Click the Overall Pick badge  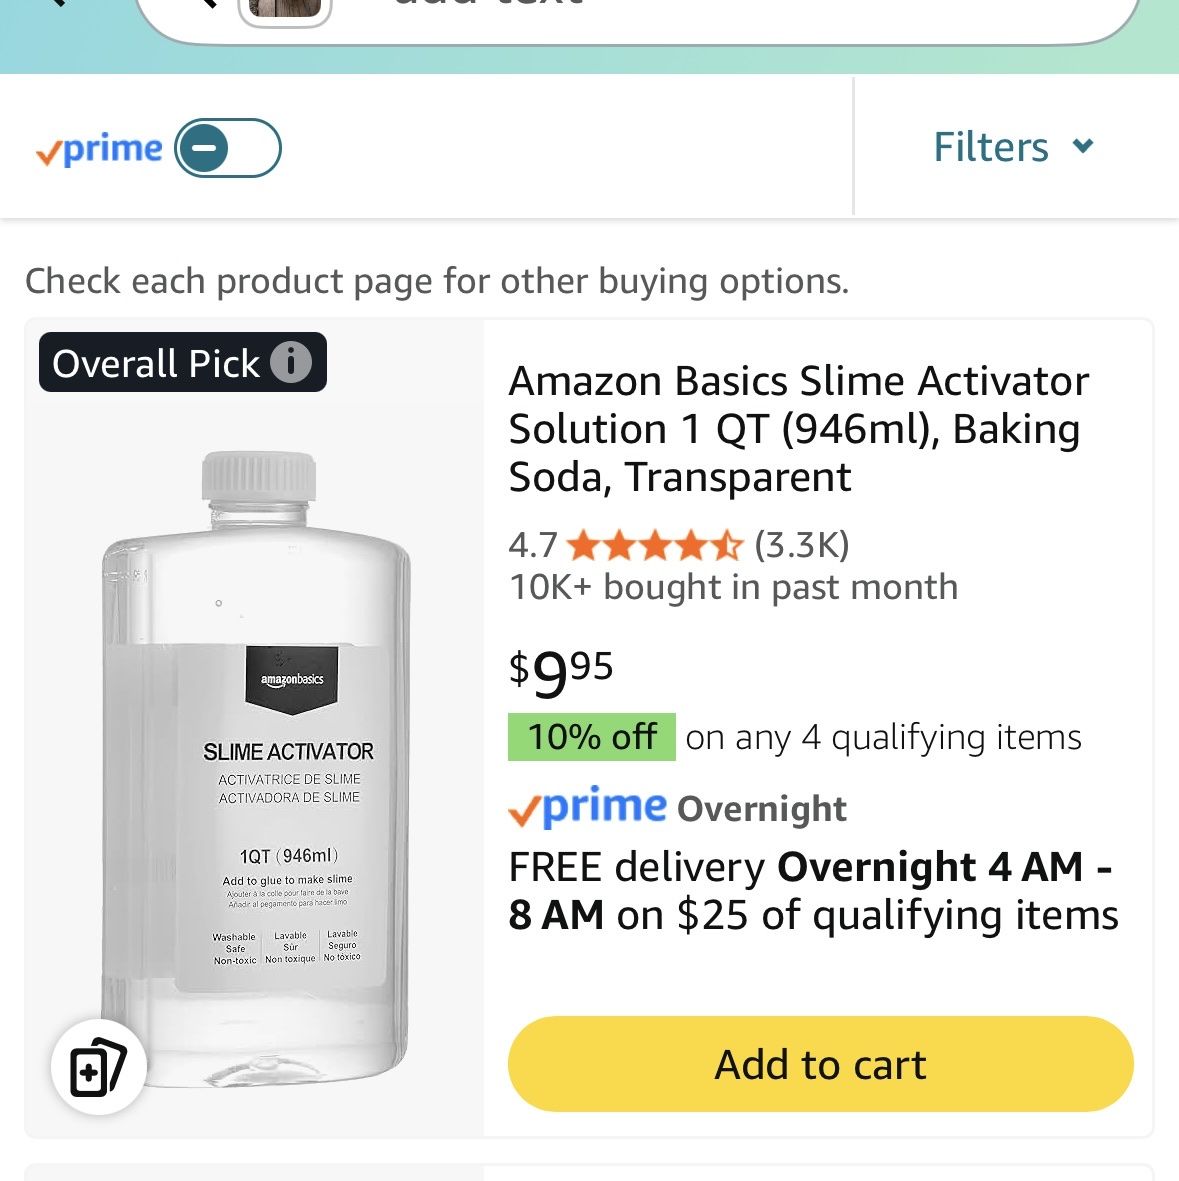182,362
